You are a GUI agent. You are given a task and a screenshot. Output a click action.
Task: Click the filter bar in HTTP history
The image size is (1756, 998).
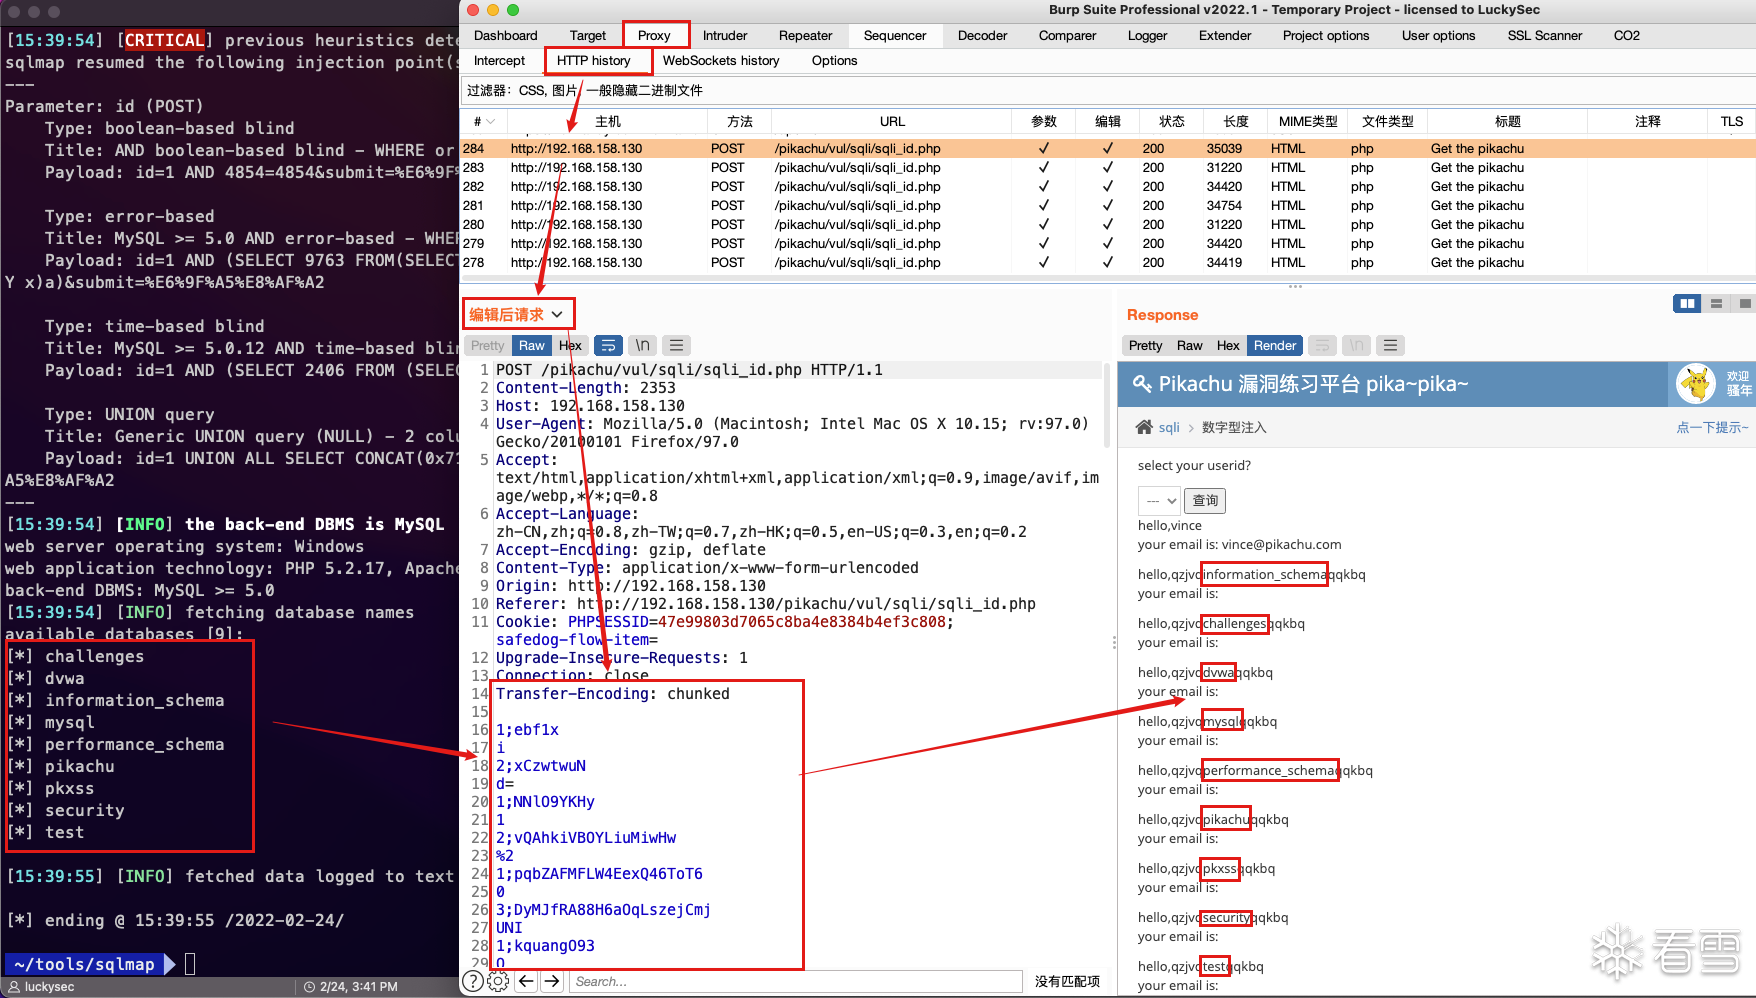[1108, 90]
